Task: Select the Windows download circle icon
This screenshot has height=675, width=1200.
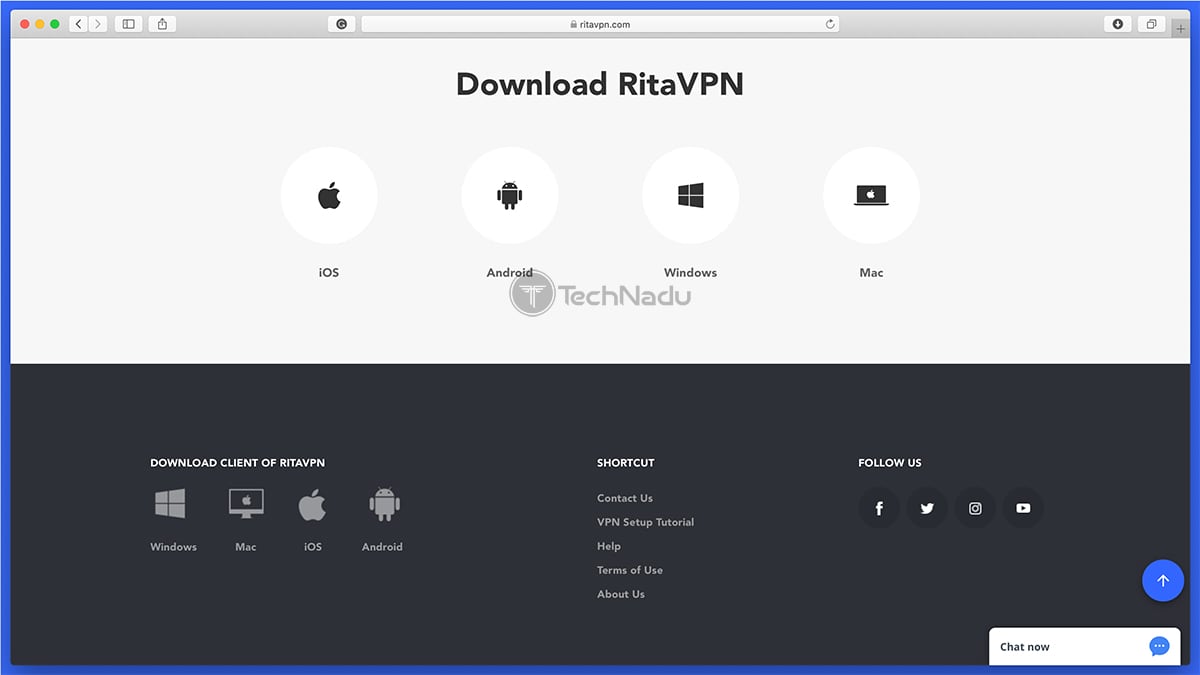Action: (691, 196)
